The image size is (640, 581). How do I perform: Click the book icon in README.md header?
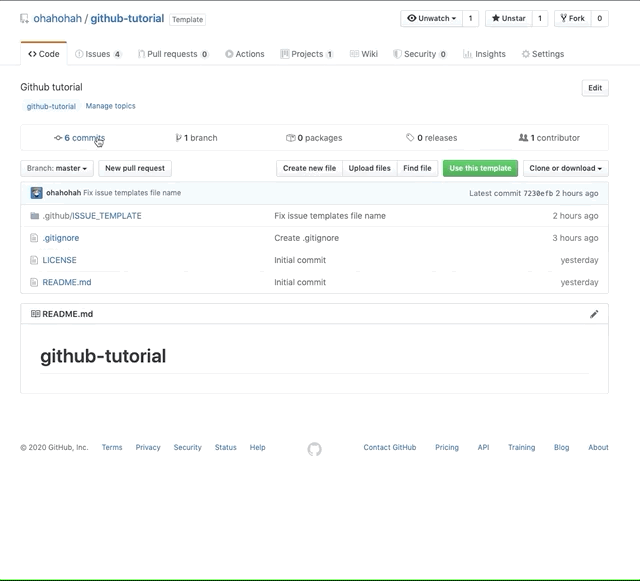coord(36,314)
